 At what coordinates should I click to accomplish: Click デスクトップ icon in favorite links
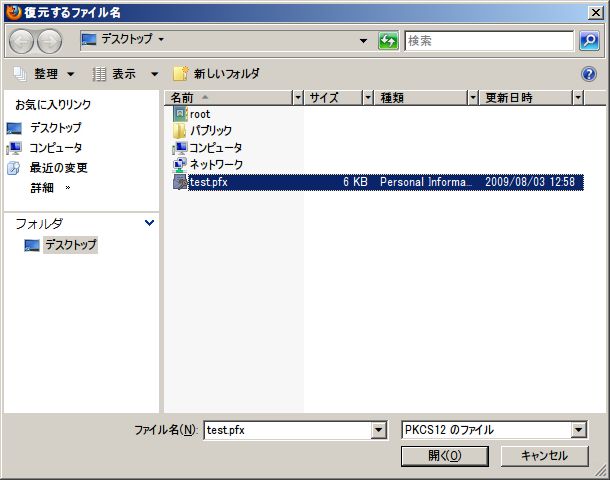[14, 128]
